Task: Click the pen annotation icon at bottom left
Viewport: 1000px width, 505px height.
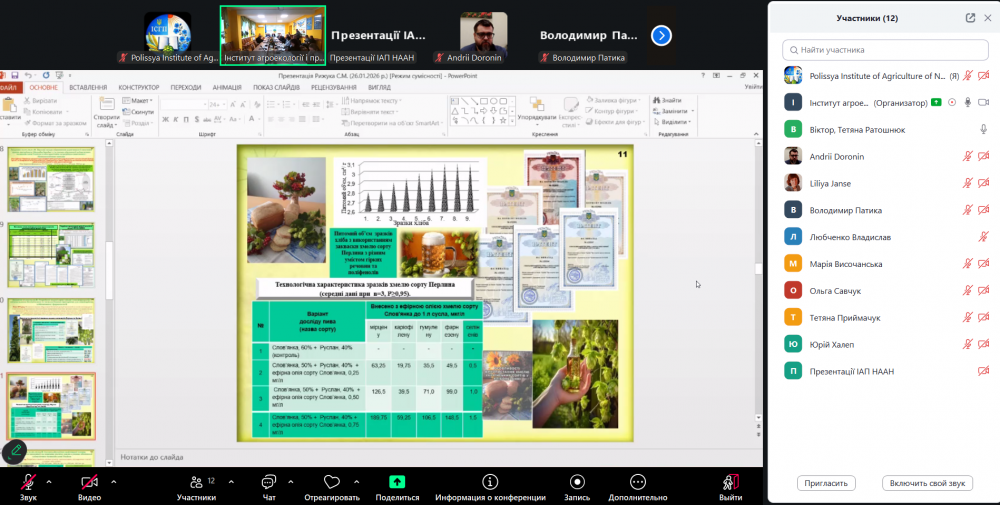Action: (x=14, y=452)
